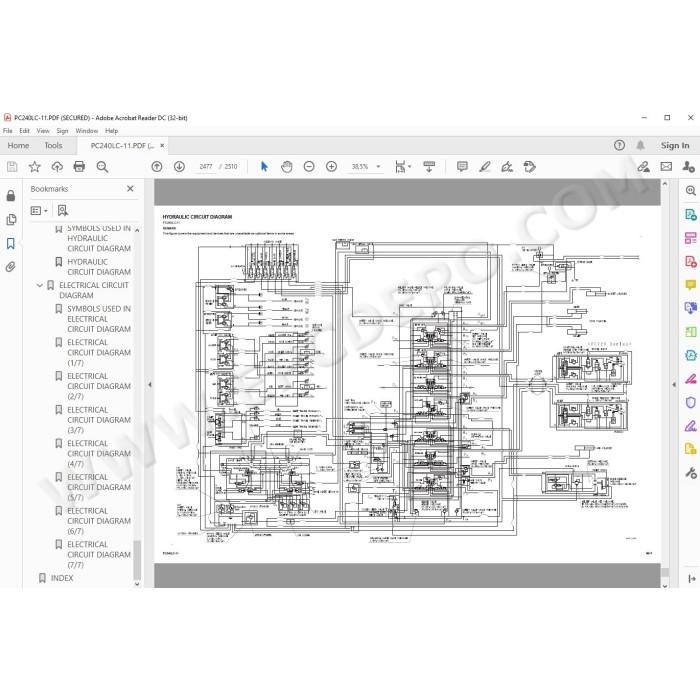The image size is (700, 700).
Task: Click the page number input field
Action: 206,167
